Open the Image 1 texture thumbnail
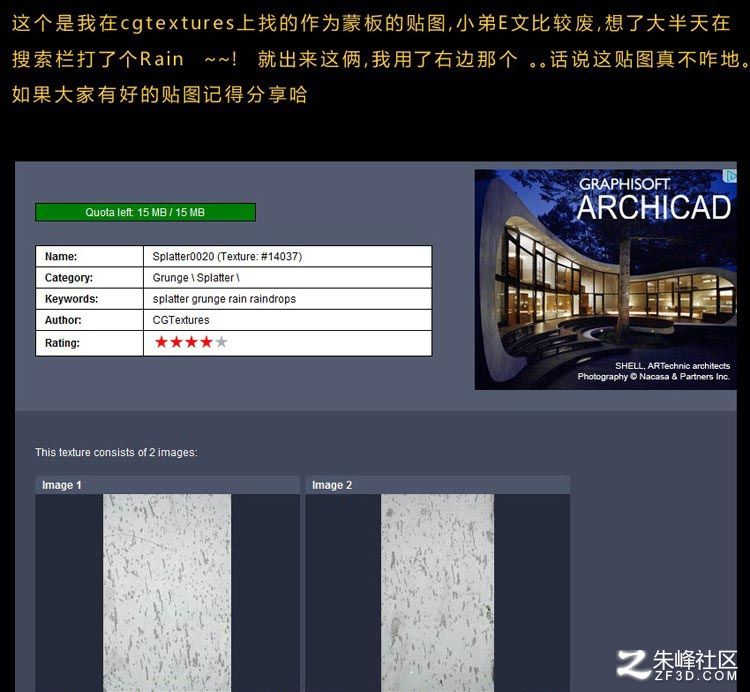This screenshot has height=692, width=750. tap(167, 593)
